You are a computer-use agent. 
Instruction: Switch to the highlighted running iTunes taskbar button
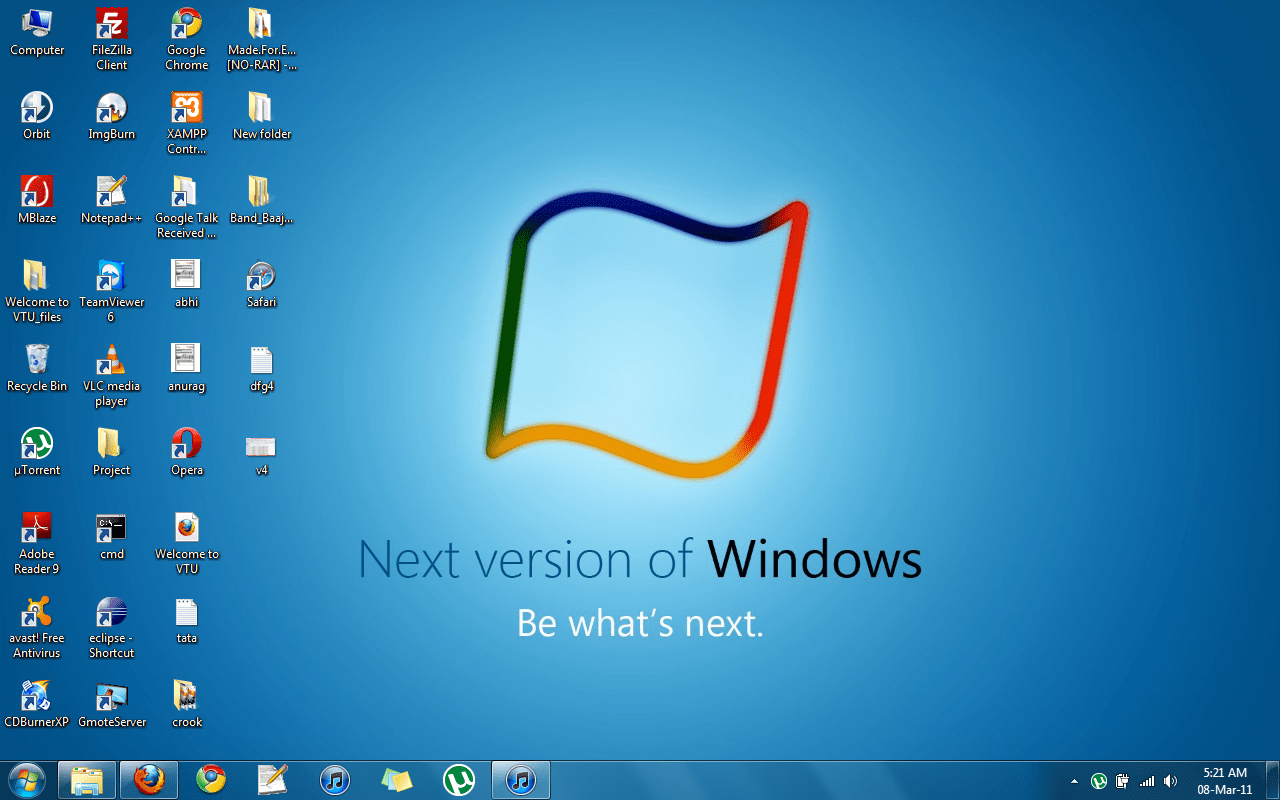click(x=521, y=779)
